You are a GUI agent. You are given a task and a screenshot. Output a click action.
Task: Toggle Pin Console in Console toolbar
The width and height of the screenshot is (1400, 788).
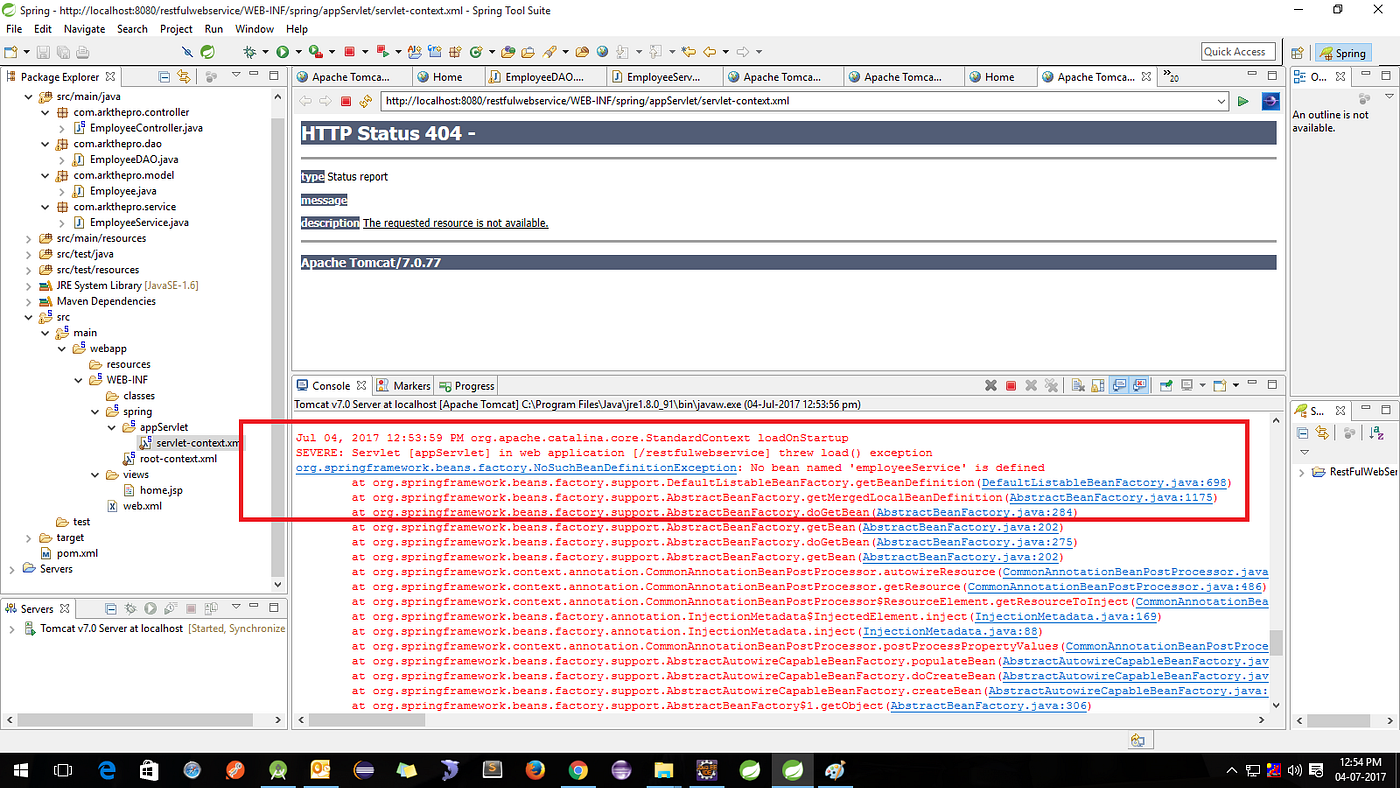[x=1166, y=386]
